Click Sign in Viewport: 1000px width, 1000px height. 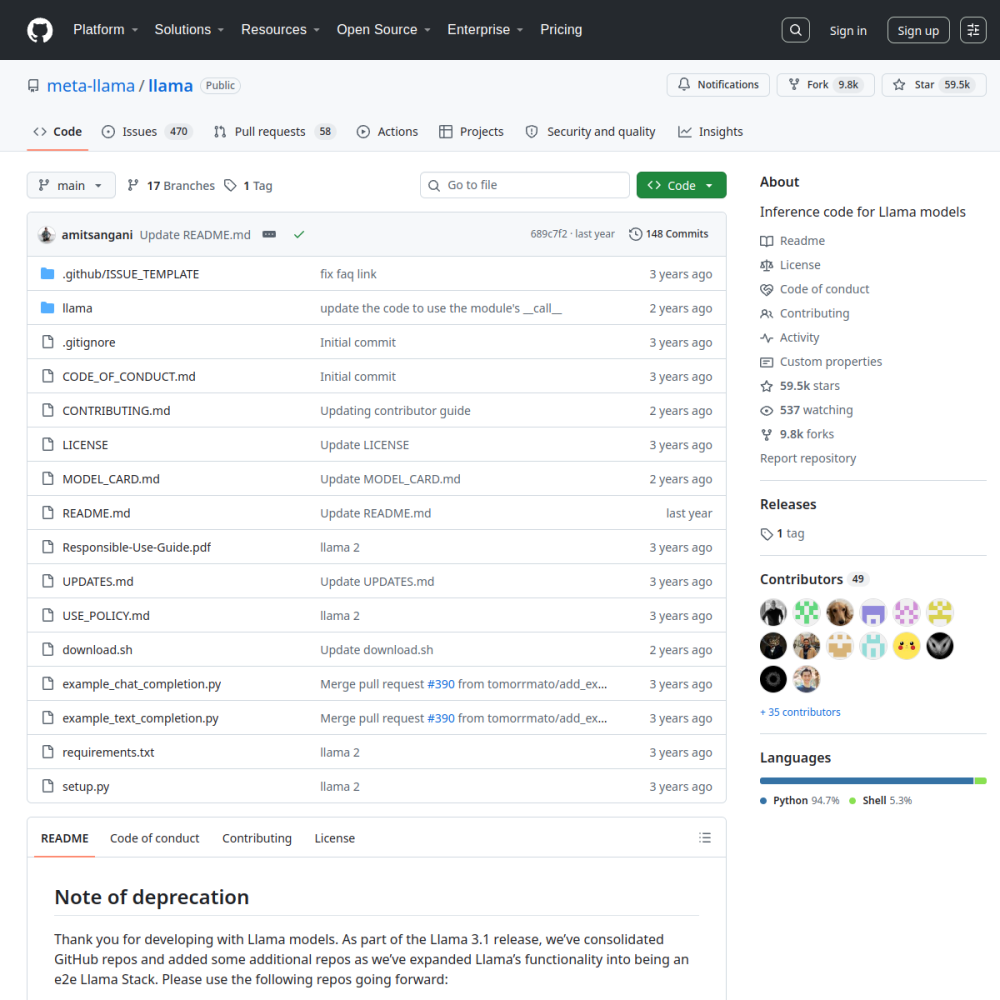tap(848, 30)
